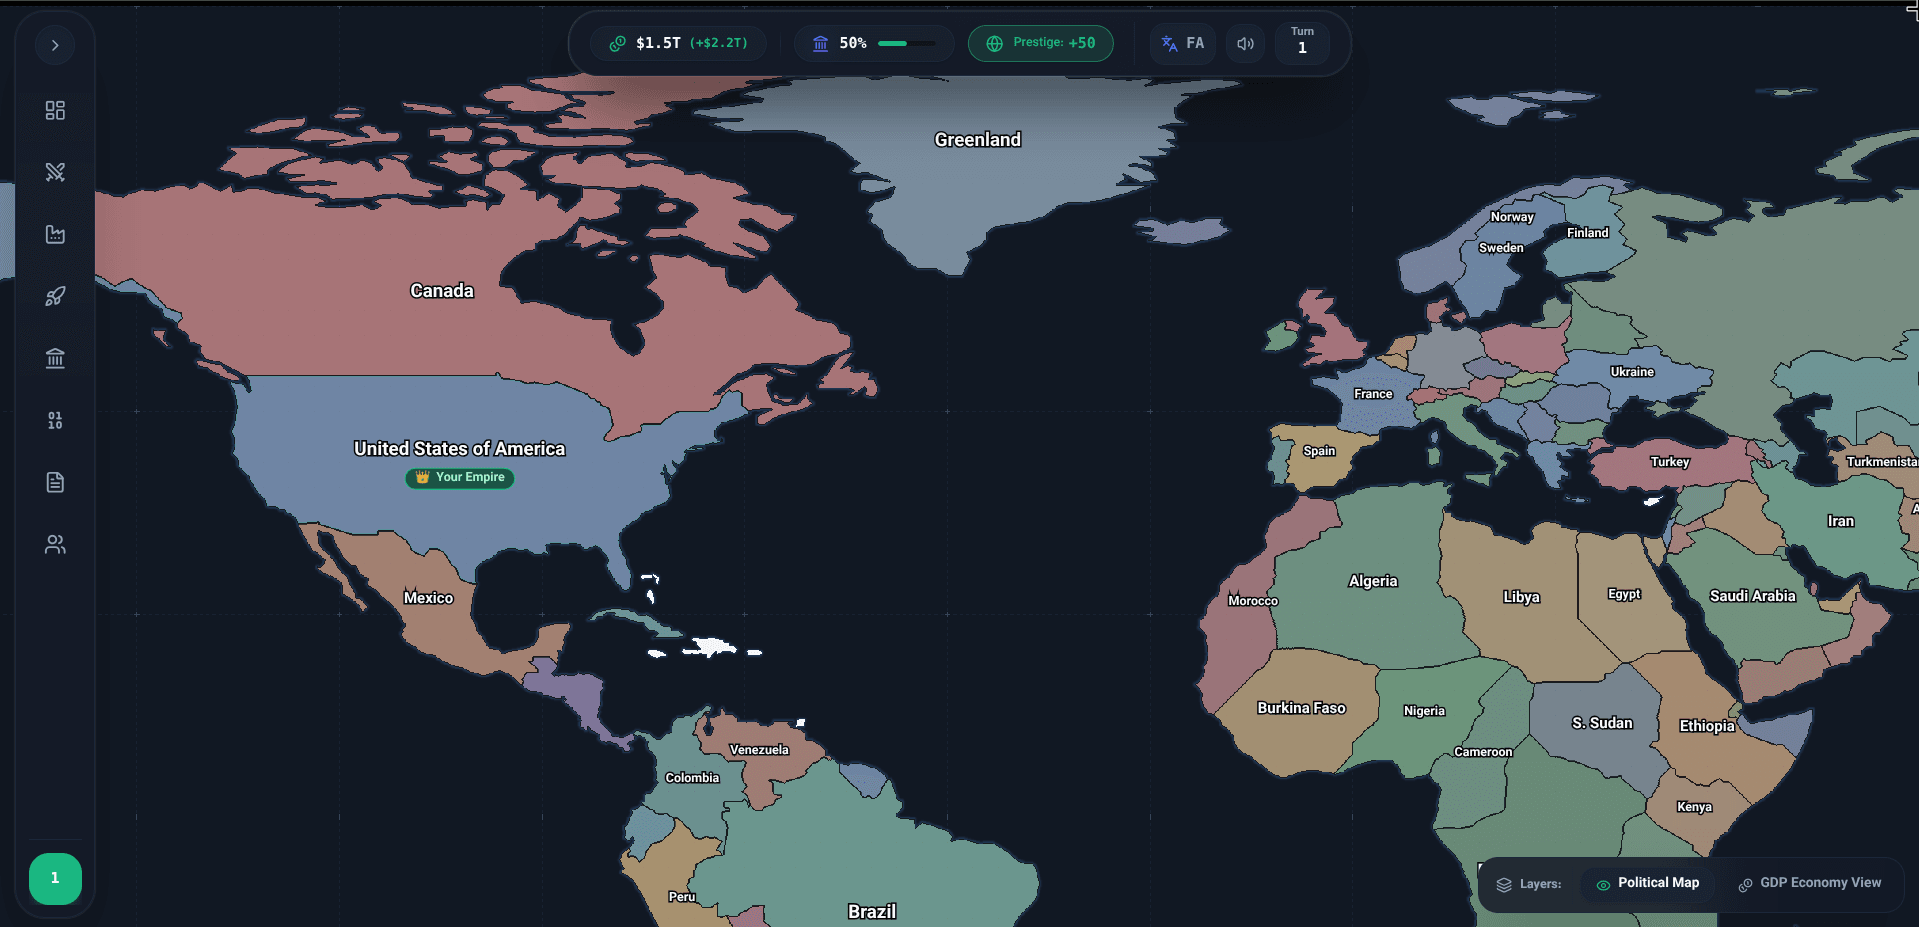Viewport: 1919px width, 927px height.
Task: Open the military crossed swords icon
Action: coord(55,172)
